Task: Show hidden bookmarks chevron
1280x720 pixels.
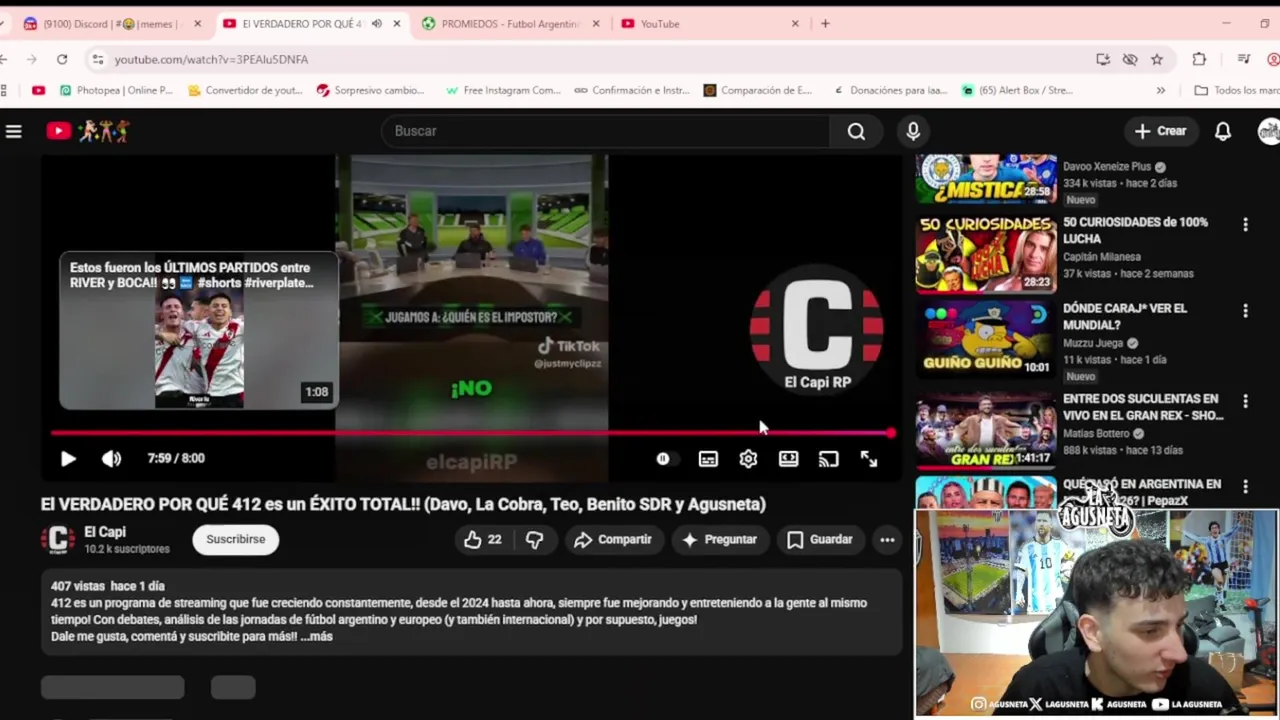Action: tap(1160, 90)
